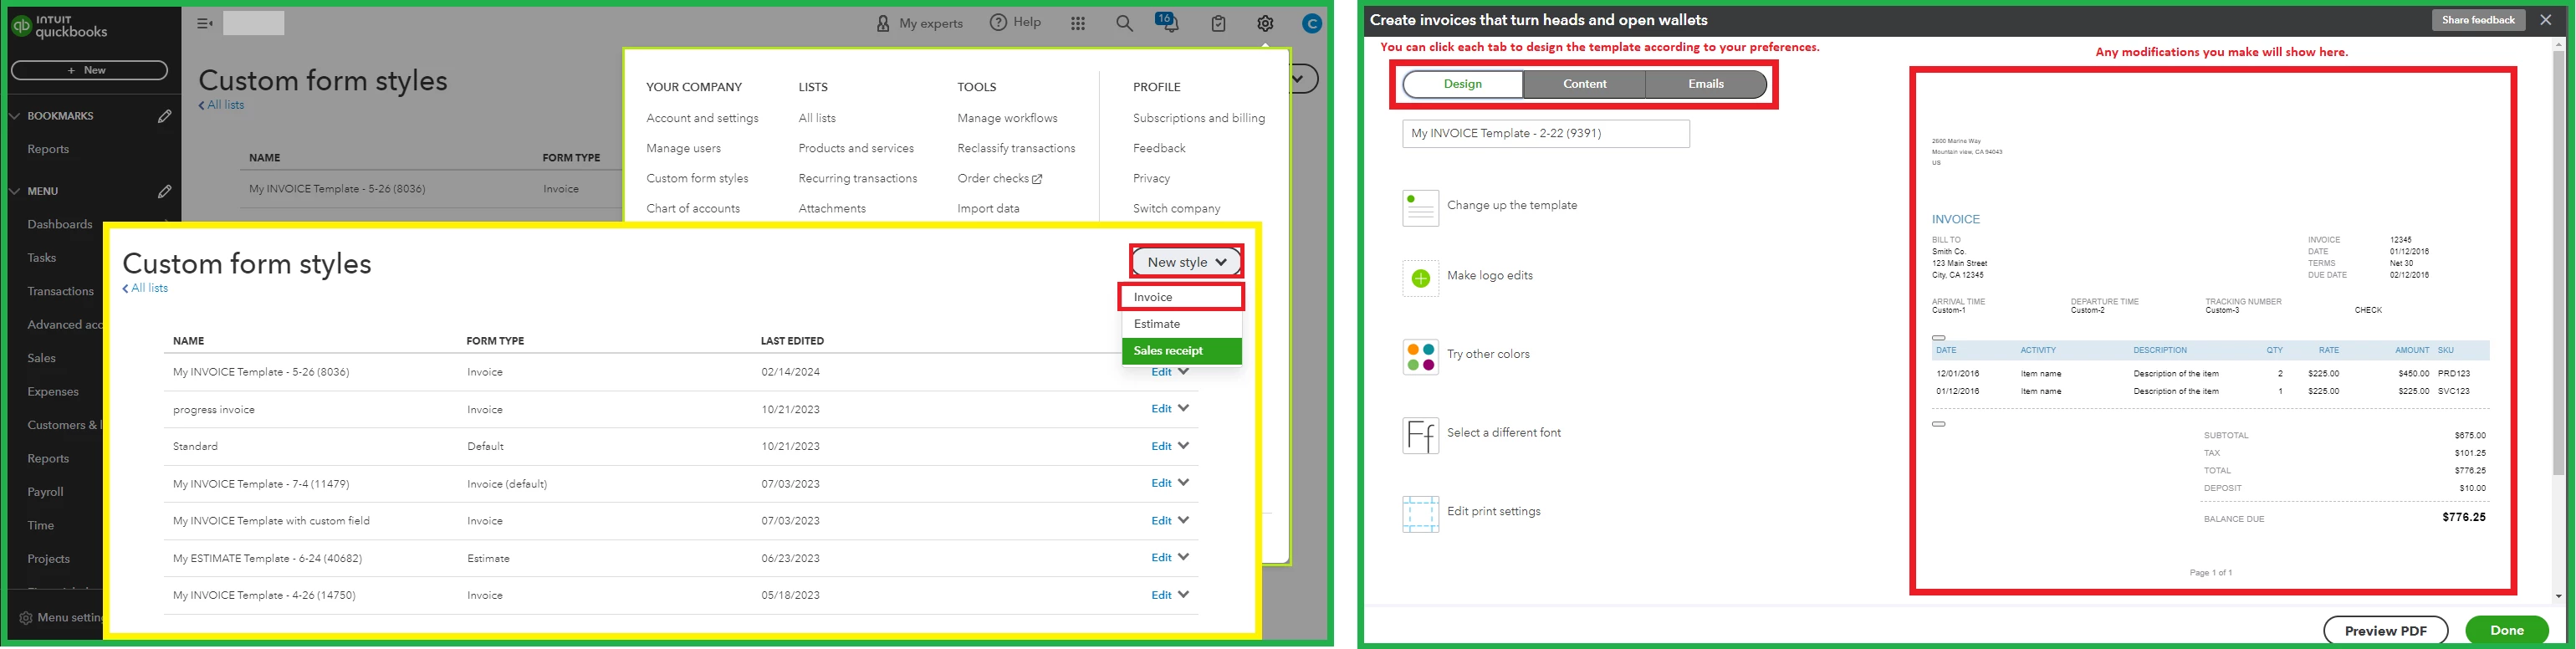Open the search magnifier icon
Viewport: 2576px width, 649px height.
coord(1124,24)
